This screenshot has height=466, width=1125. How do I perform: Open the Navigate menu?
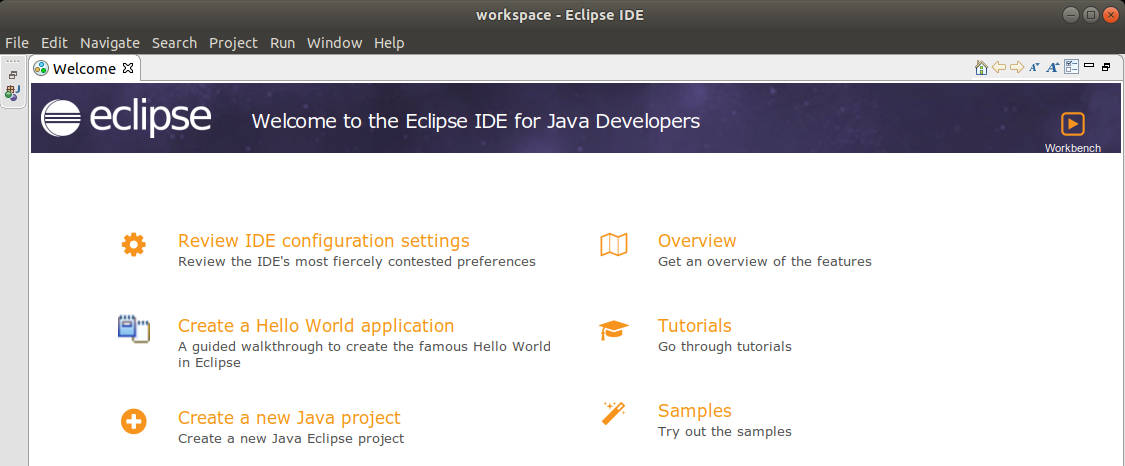click(110, 43)
